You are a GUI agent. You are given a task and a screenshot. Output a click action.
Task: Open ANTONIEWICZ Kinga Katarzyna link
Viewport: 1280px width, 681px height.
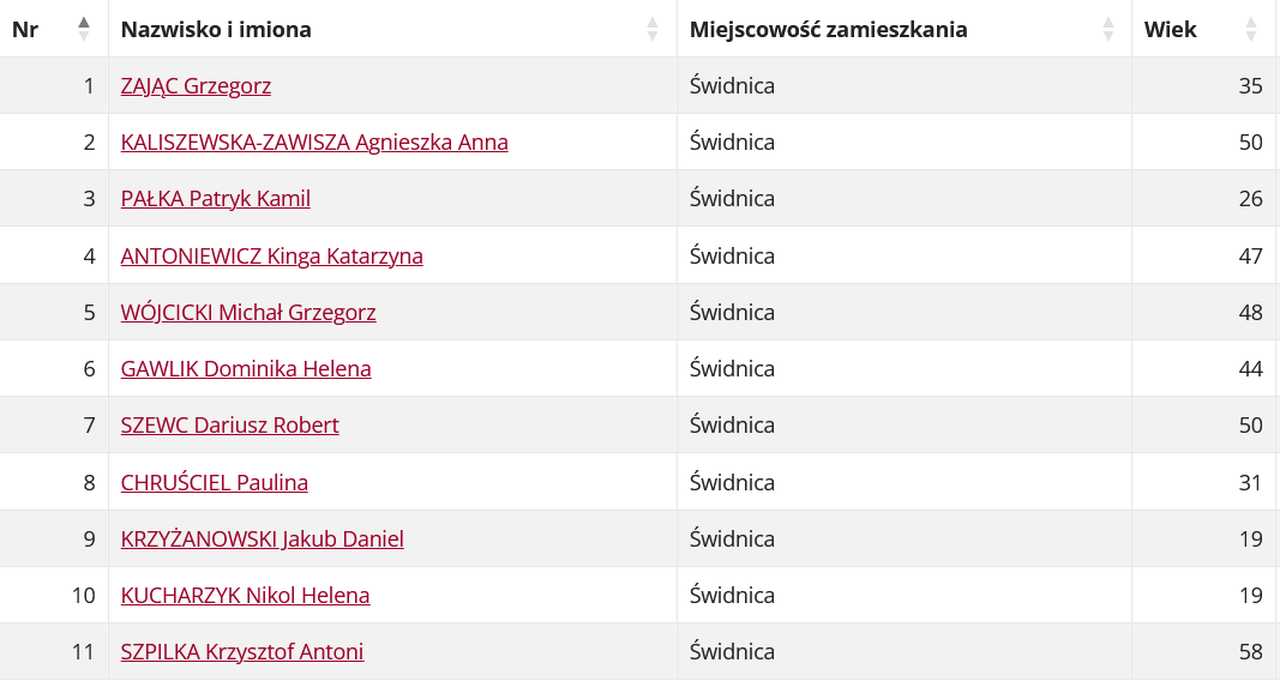(x=272, y=256)
